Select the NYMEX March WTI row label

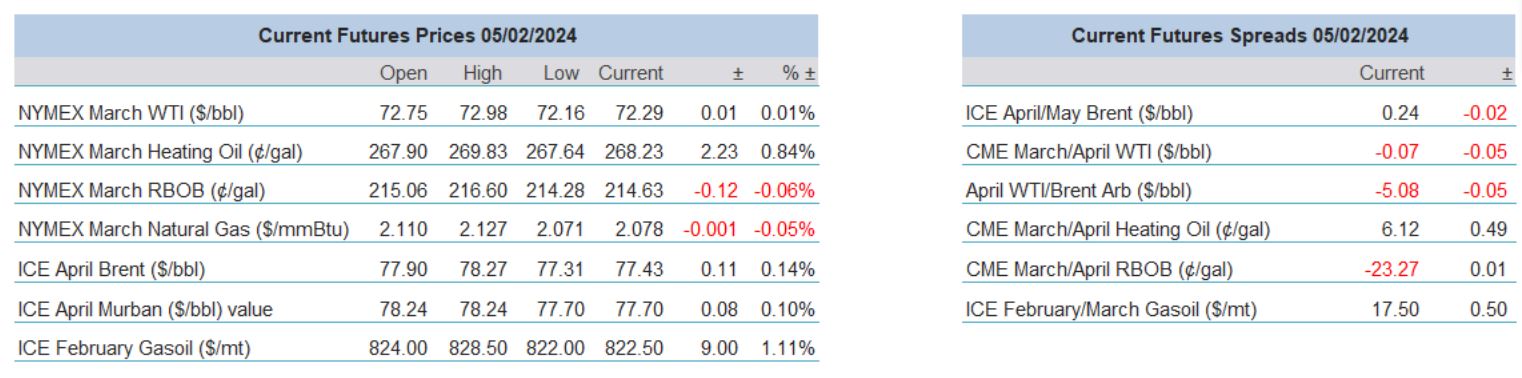pos(131,113)
